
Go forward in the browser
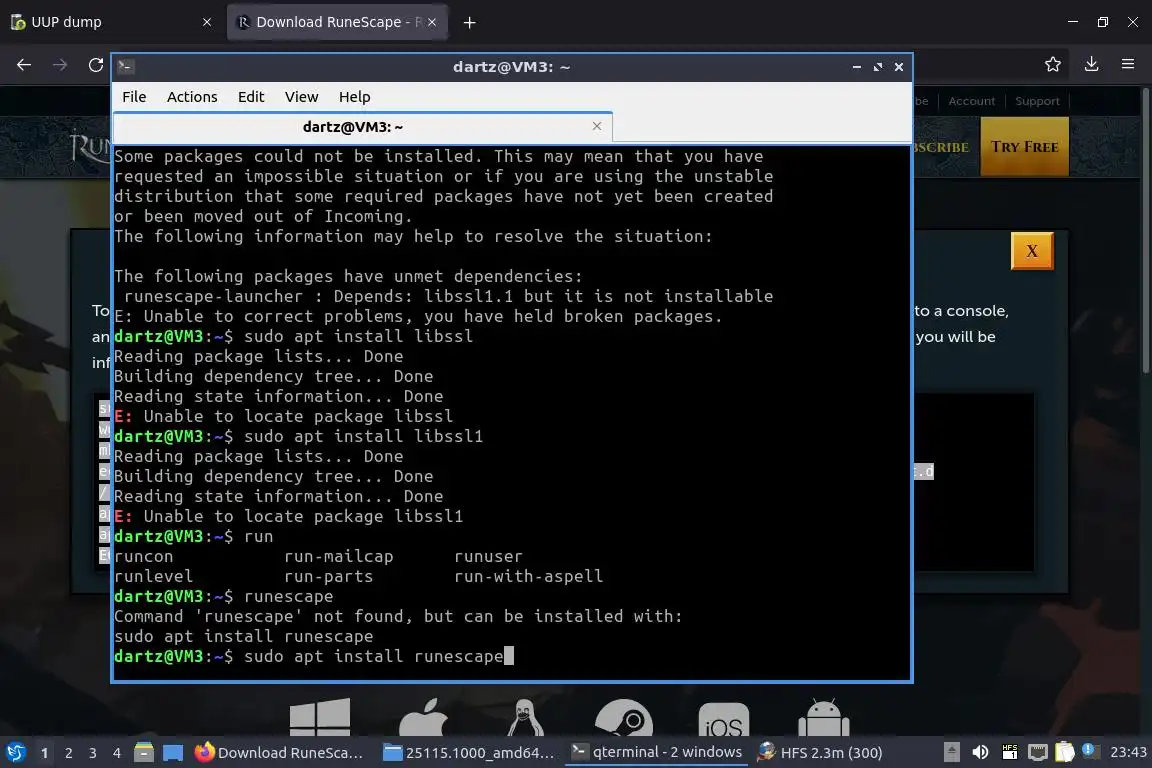tap(60, 65)
